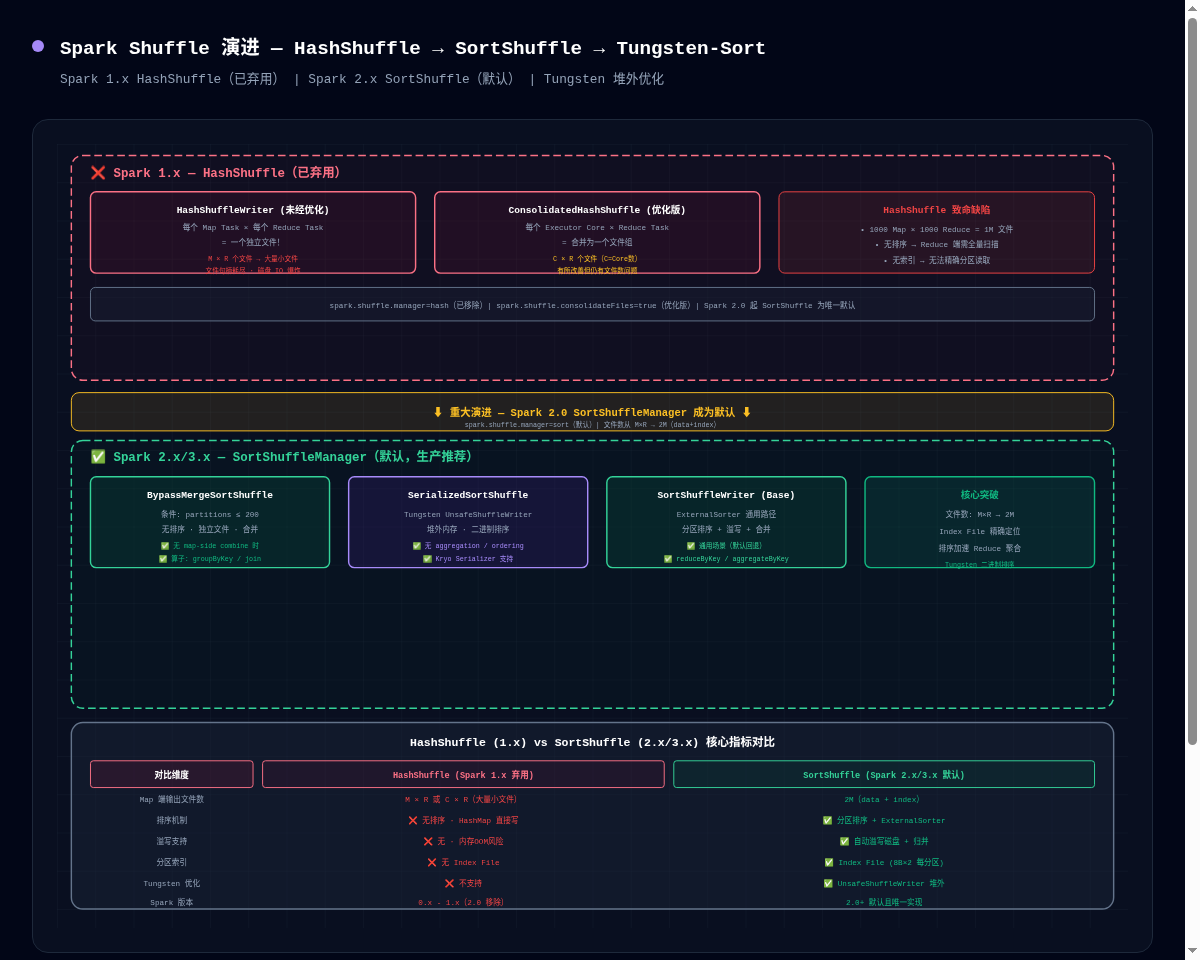Click the right down-arrow icon in the yellow banner
The width and height of the screenshot is (1200, 960).
pyautogui.click(x=746, y=412)
